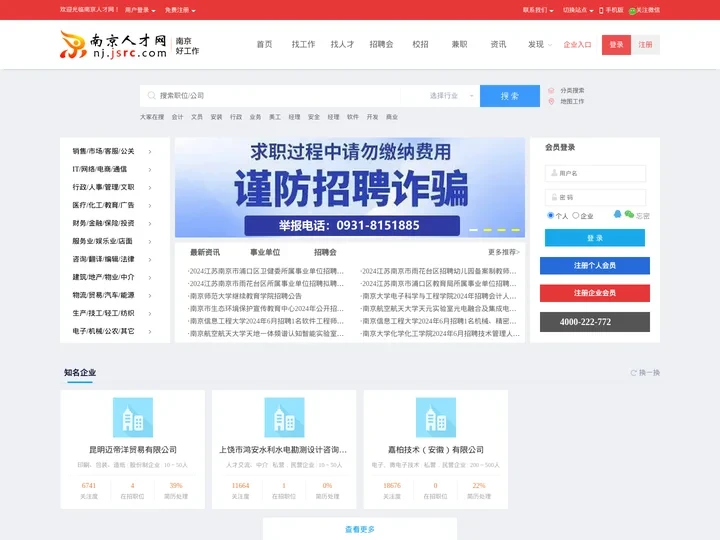
Task: Open the 免费注册 dropdown in top bar
Action: (180, 10)
